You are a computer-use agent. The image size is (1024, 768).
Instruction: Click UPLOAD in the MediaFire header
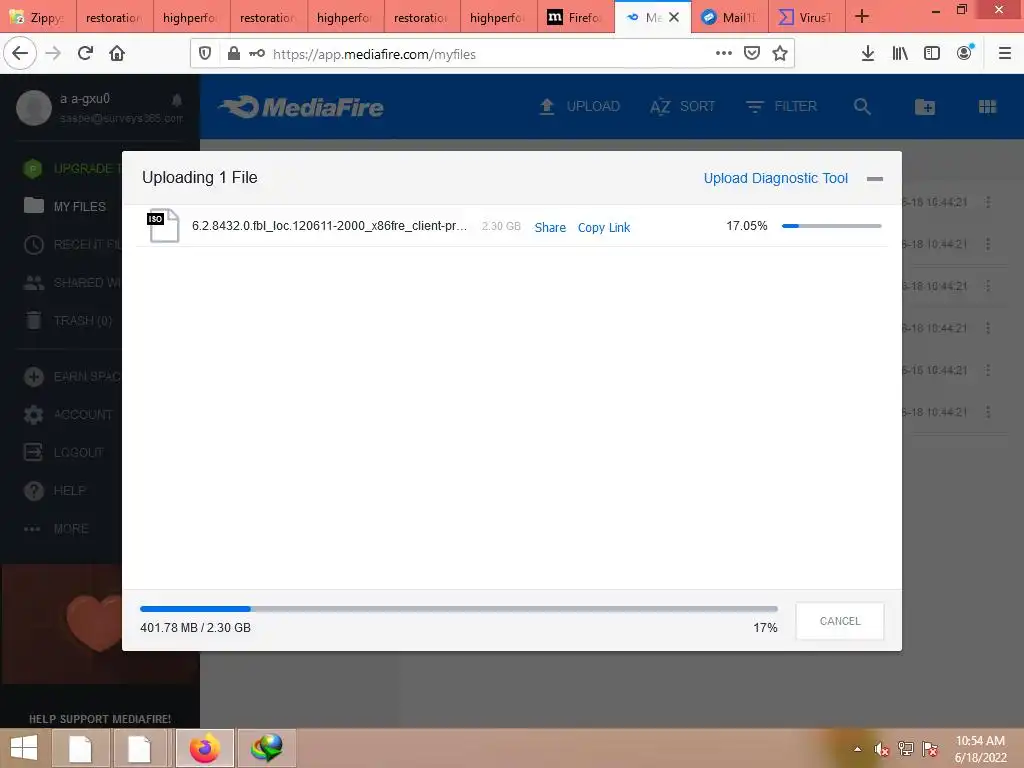point(579,106)
